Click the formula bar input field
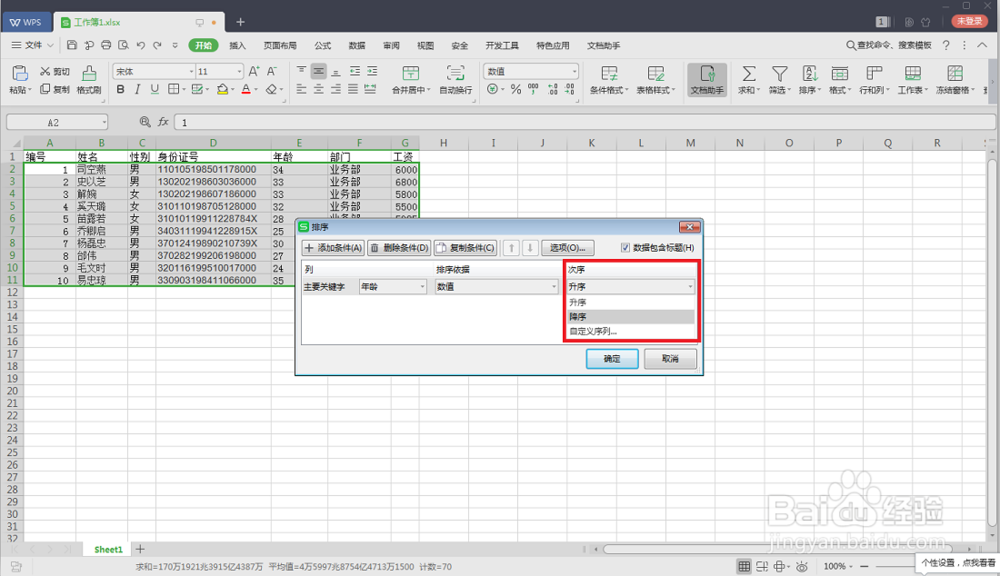 tap(585, 122)
